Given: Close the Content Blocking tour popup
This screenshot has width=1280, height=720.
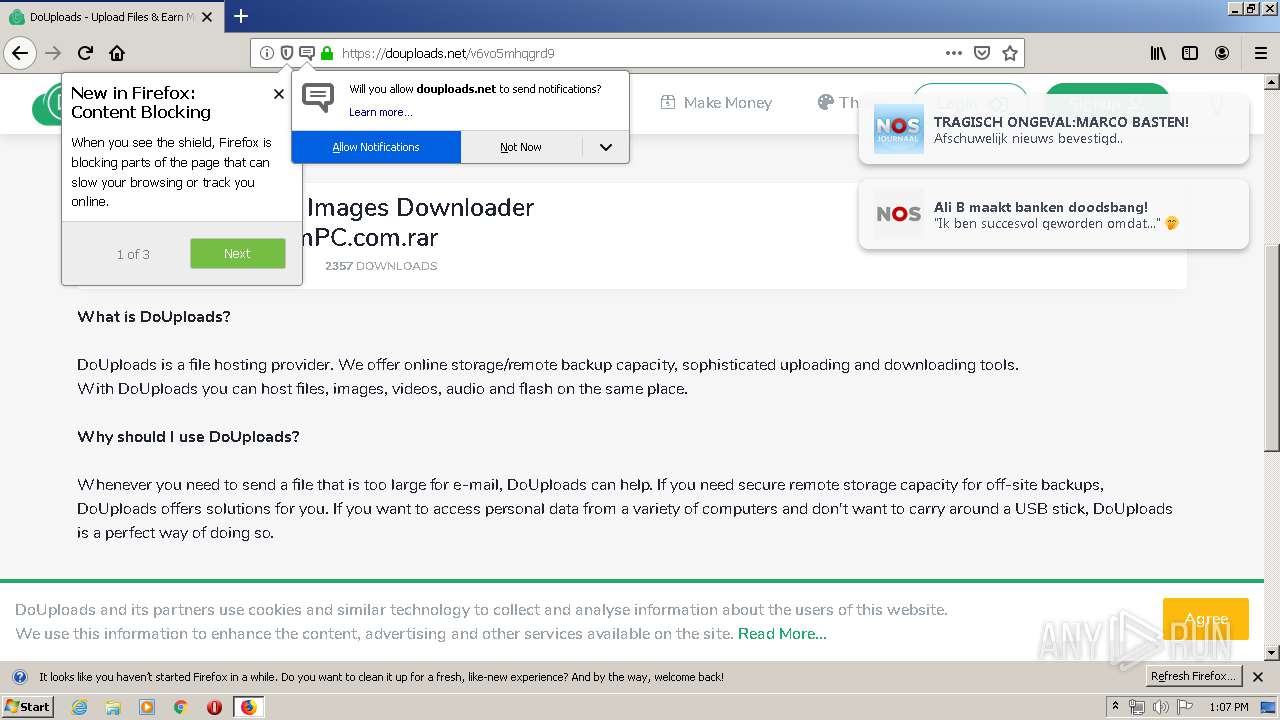Looking at the screenshot, I should click(x=278, y=94).
